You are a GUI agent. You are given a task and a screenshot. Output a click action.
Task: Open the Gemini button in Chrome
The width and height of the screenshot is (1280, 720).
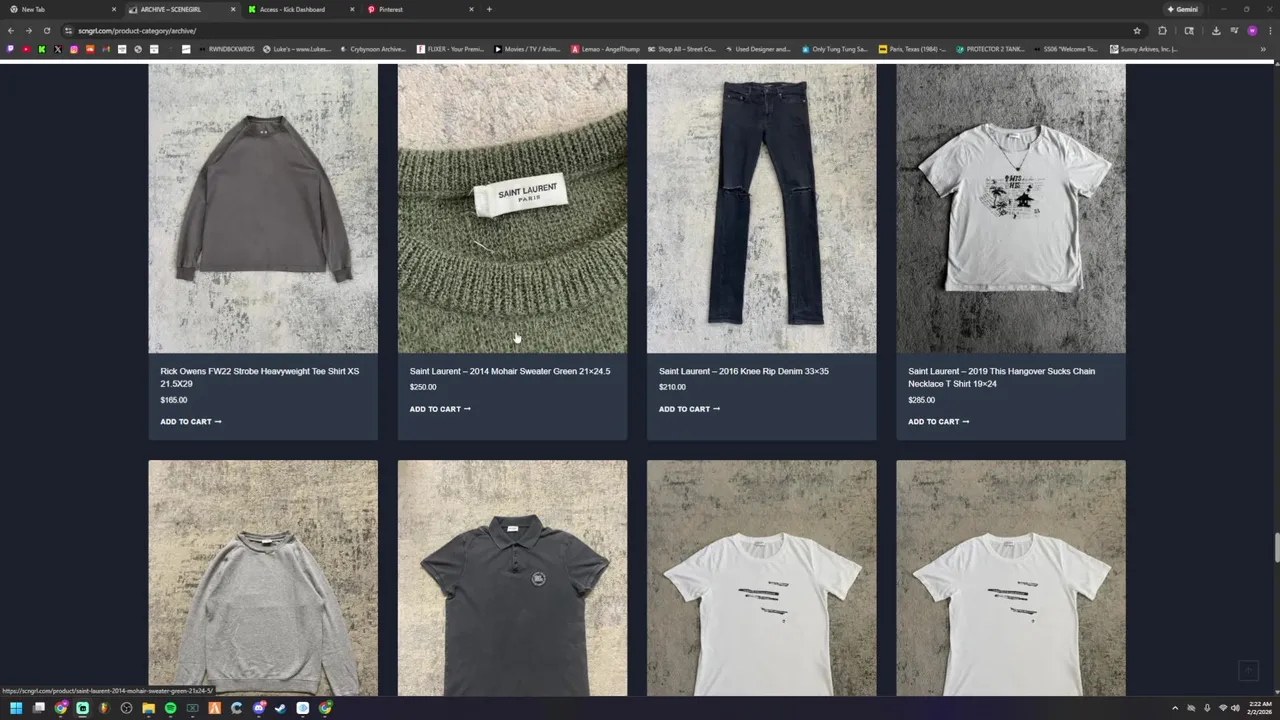click(1182, 9)
